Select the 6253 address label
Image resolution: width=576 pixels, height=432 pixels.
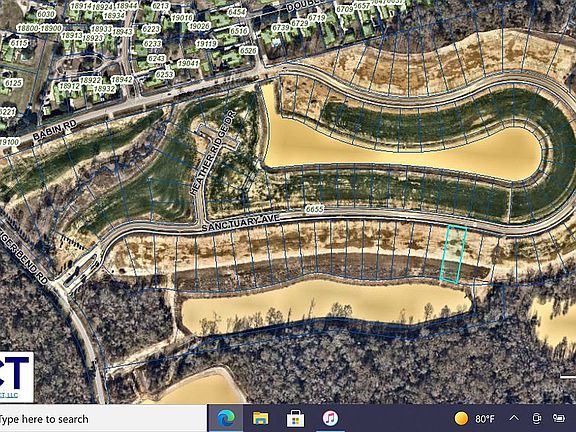[165, 75]
